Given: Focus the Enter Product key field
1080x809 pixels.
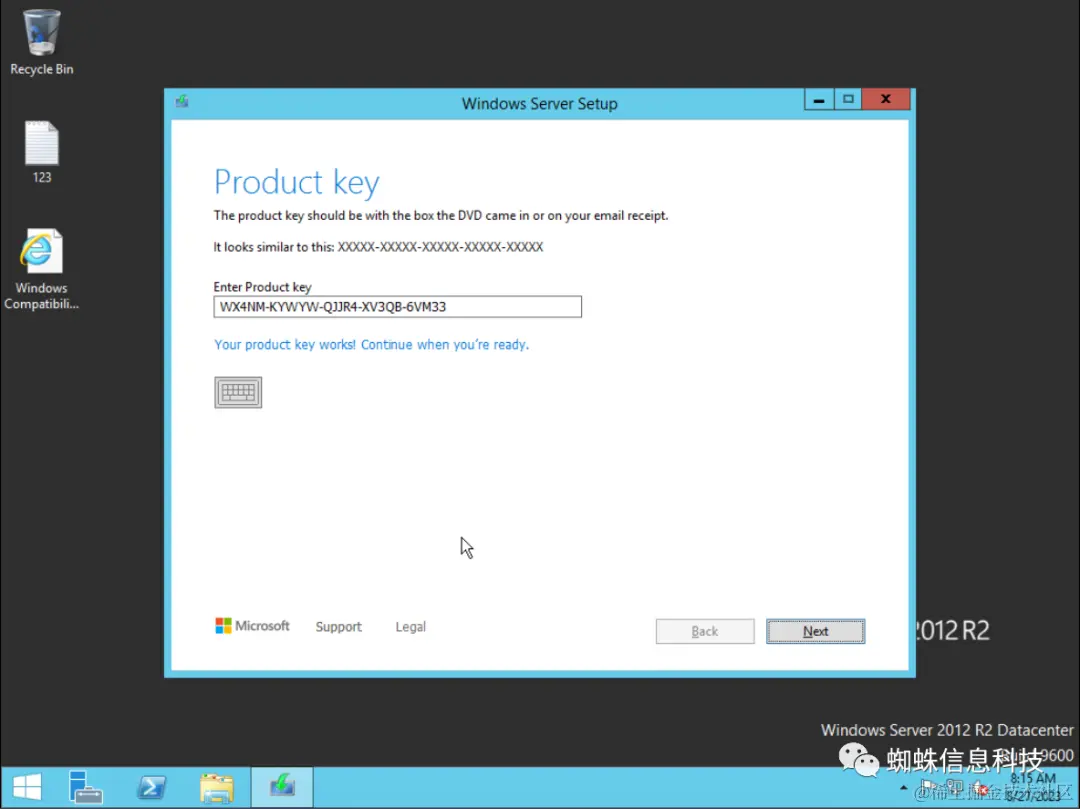Looking at the screenshot, I should pos(397,307).
